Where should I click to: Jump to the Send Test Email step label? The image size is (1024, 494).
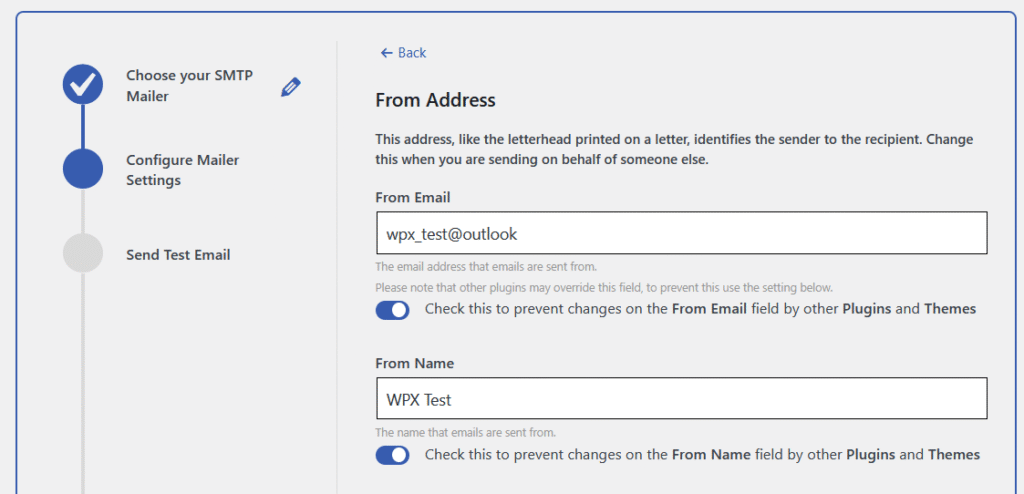pos(178,255)
